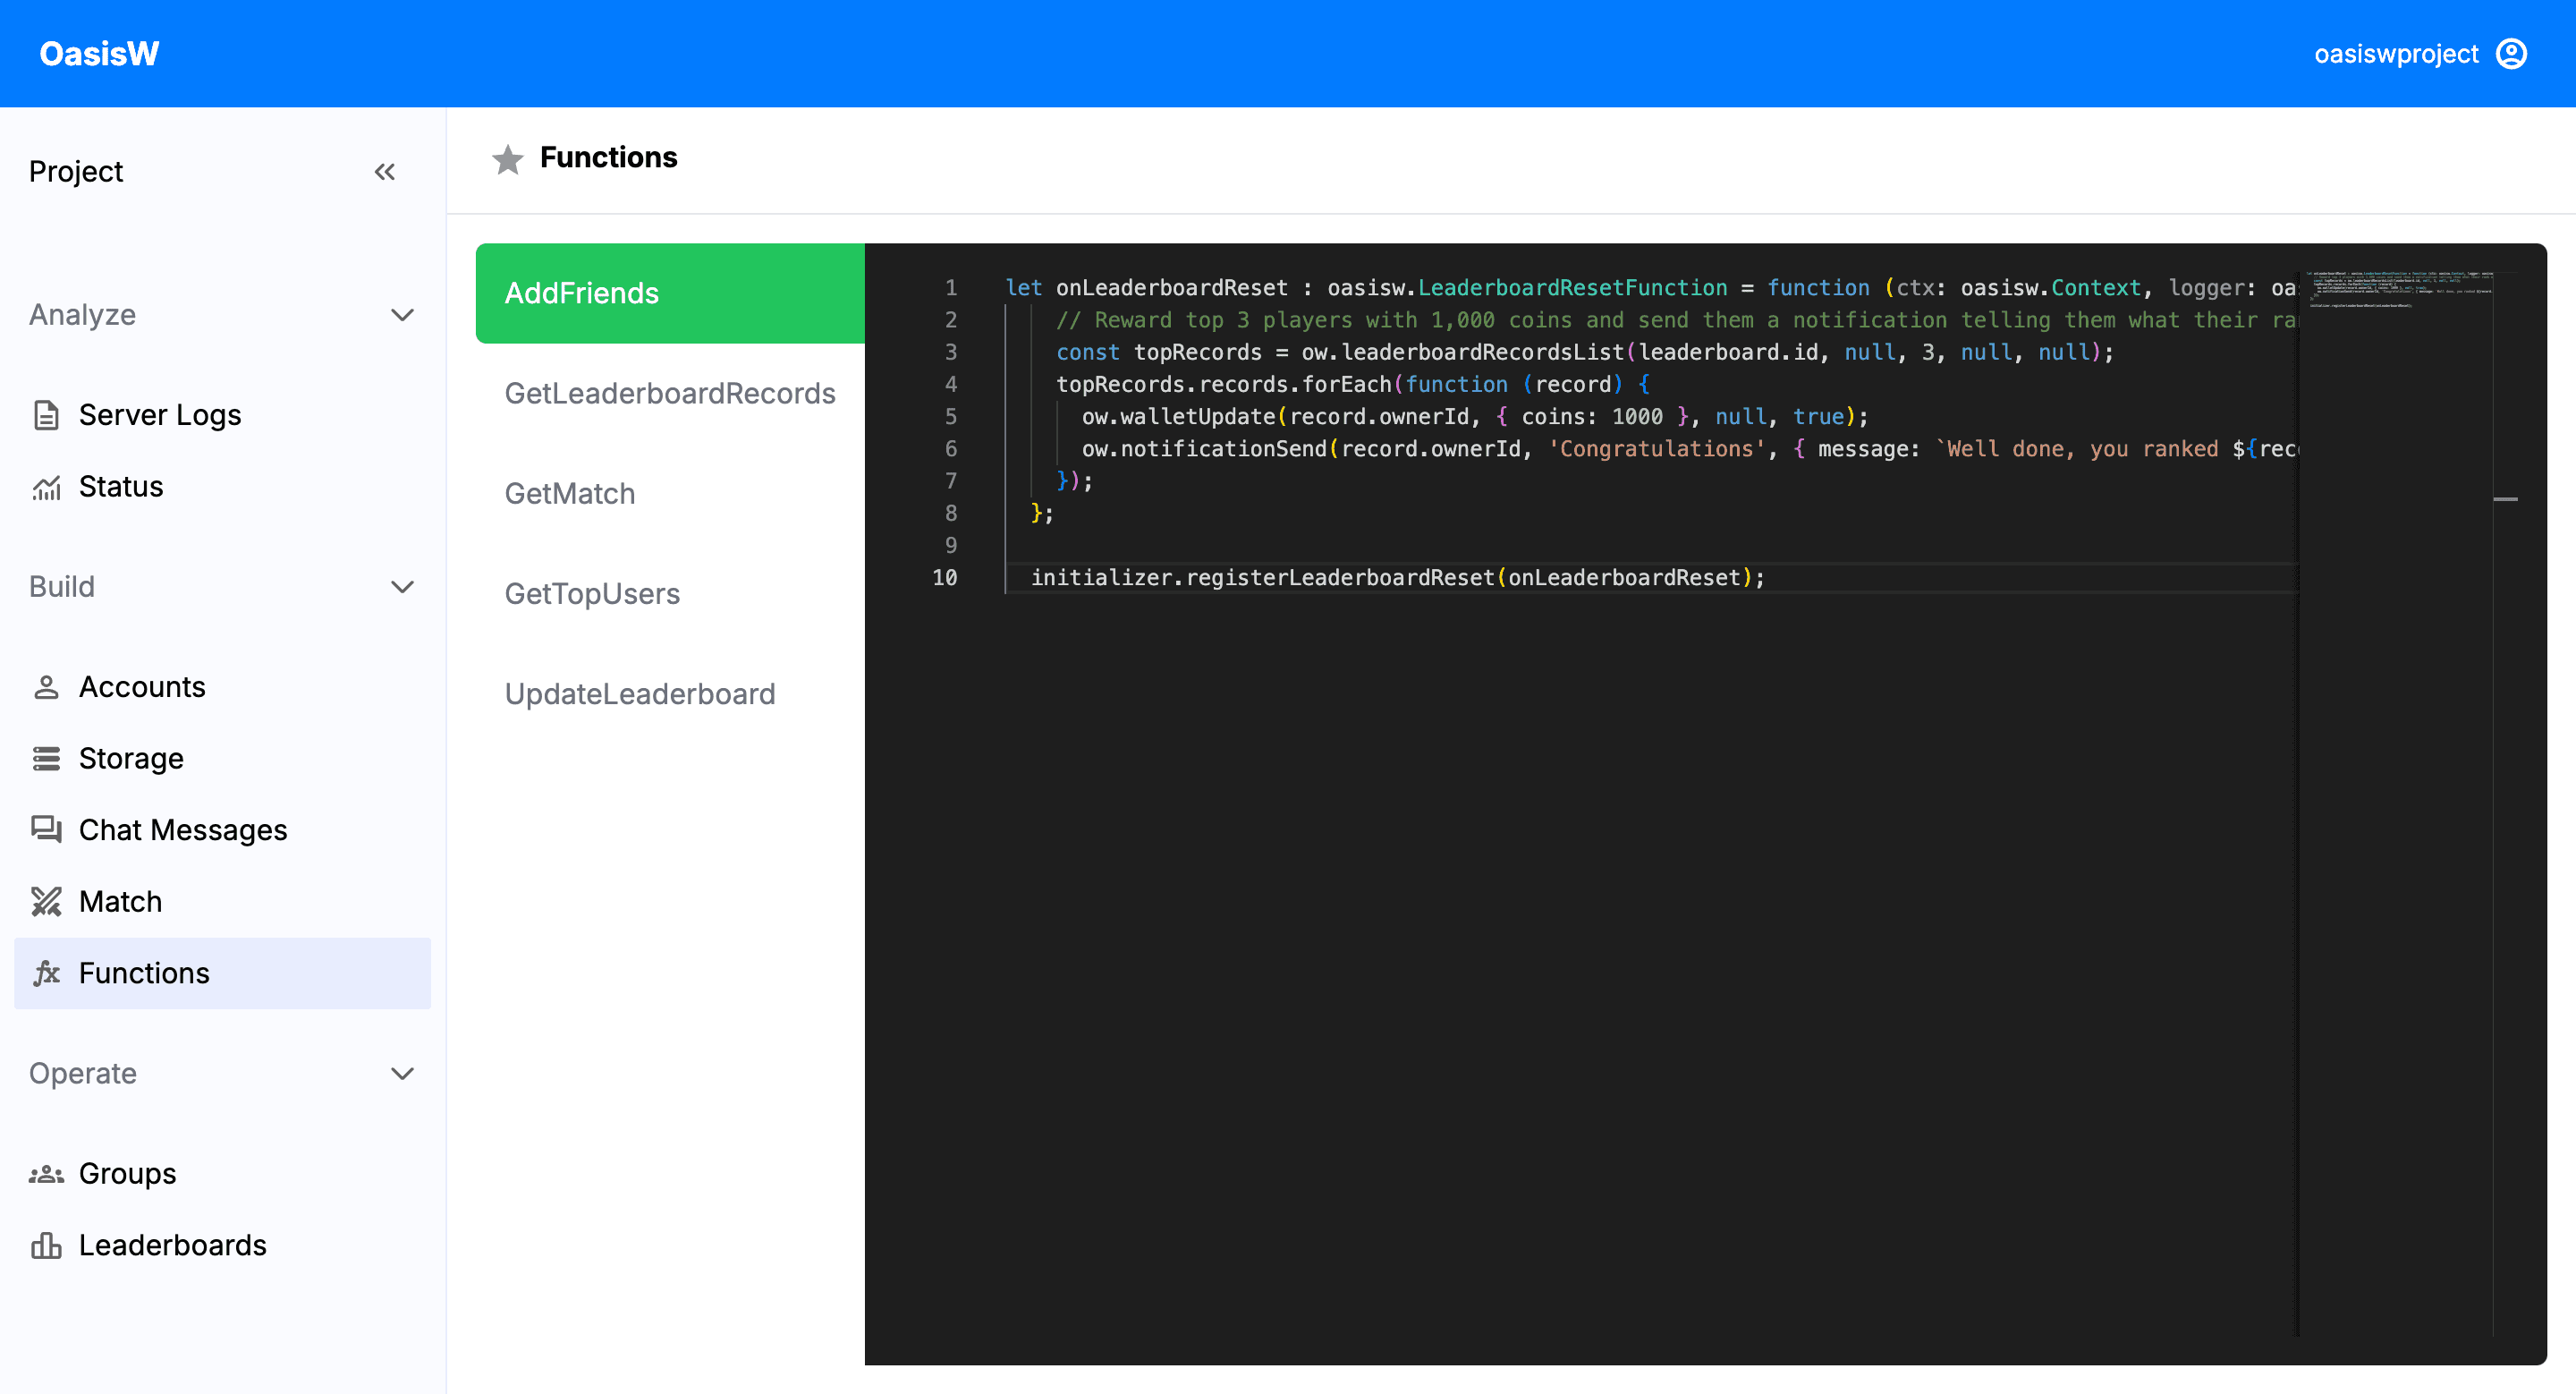This screenshot has height=1394, width=2576.
Task: Click line number 5 in editor gutter
Action: [951, 416]
